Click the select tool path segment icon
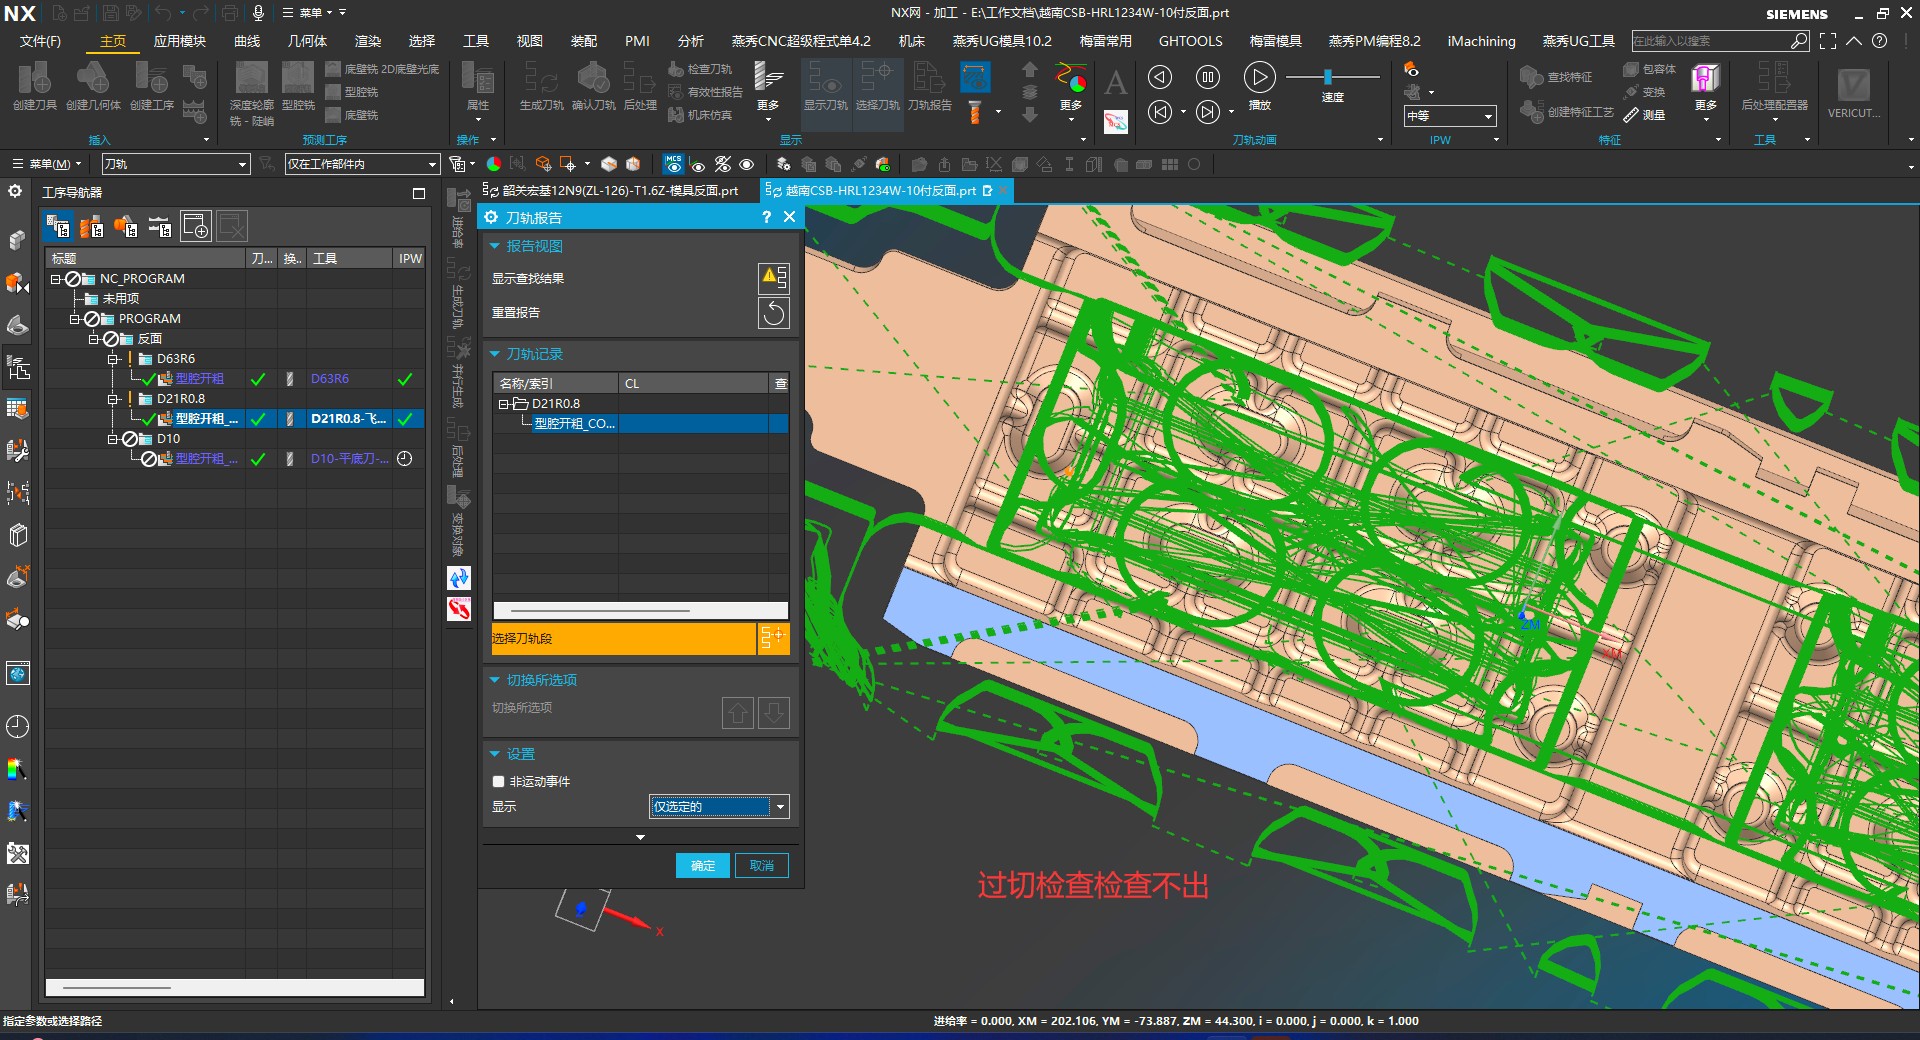Viewport: 1920px width, 1040px height. (774, 638)
